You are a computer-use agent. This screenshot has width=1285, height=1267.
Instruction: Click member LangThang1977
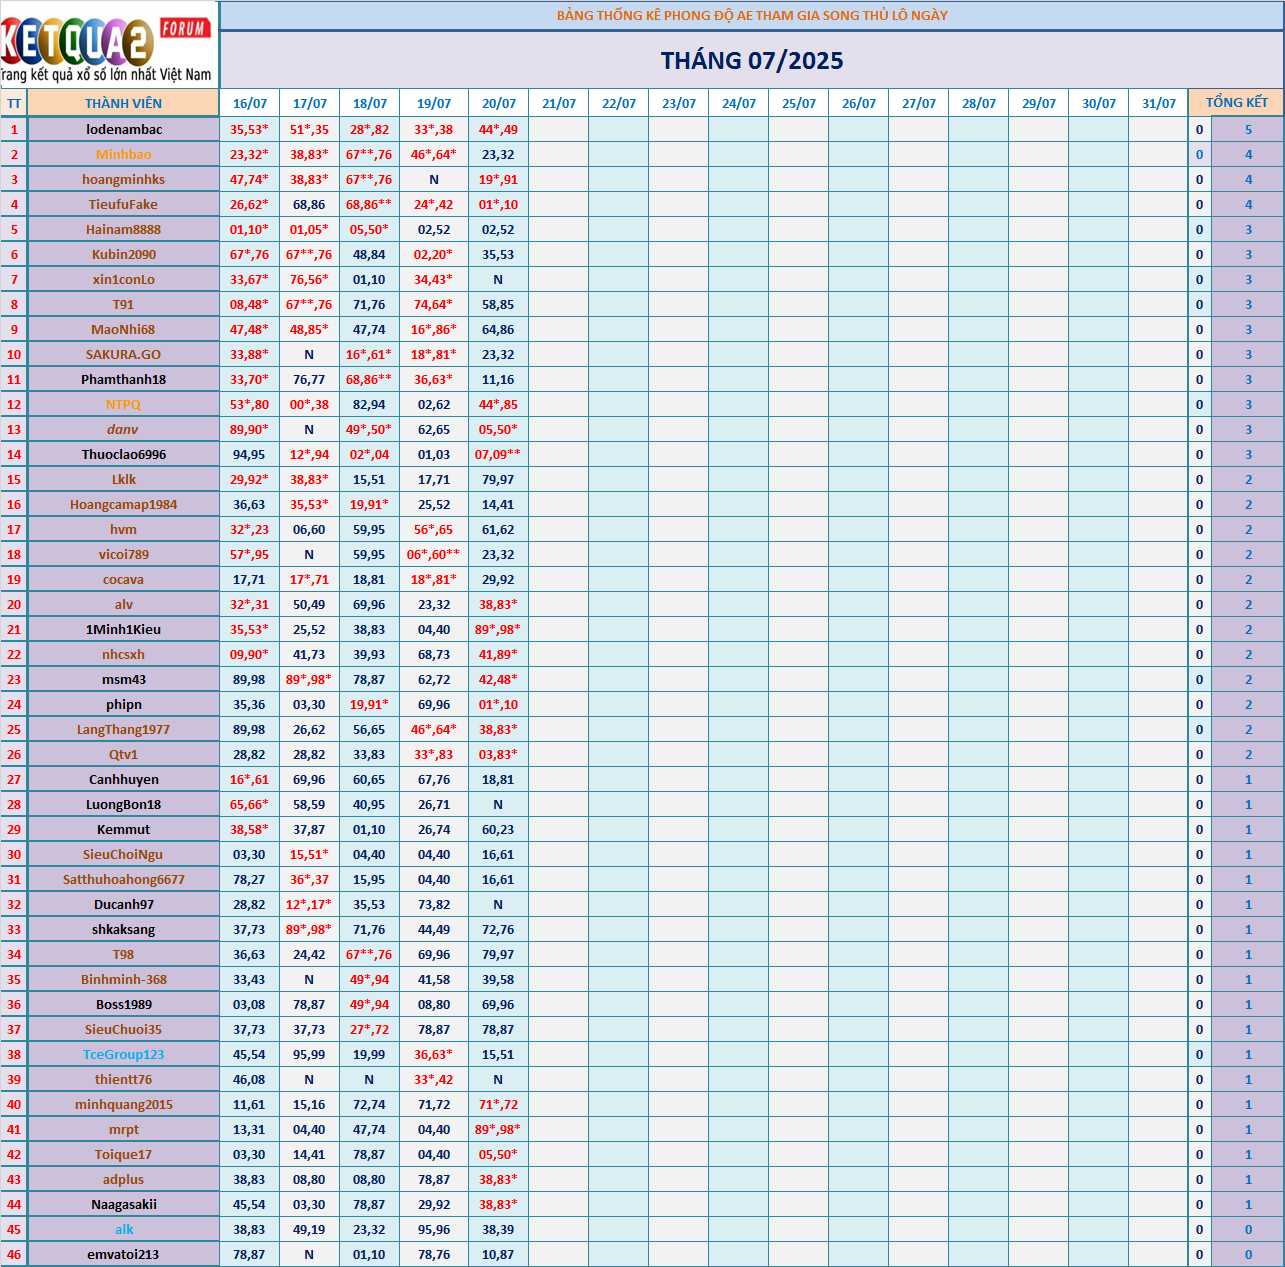click(x=124, y=729)
